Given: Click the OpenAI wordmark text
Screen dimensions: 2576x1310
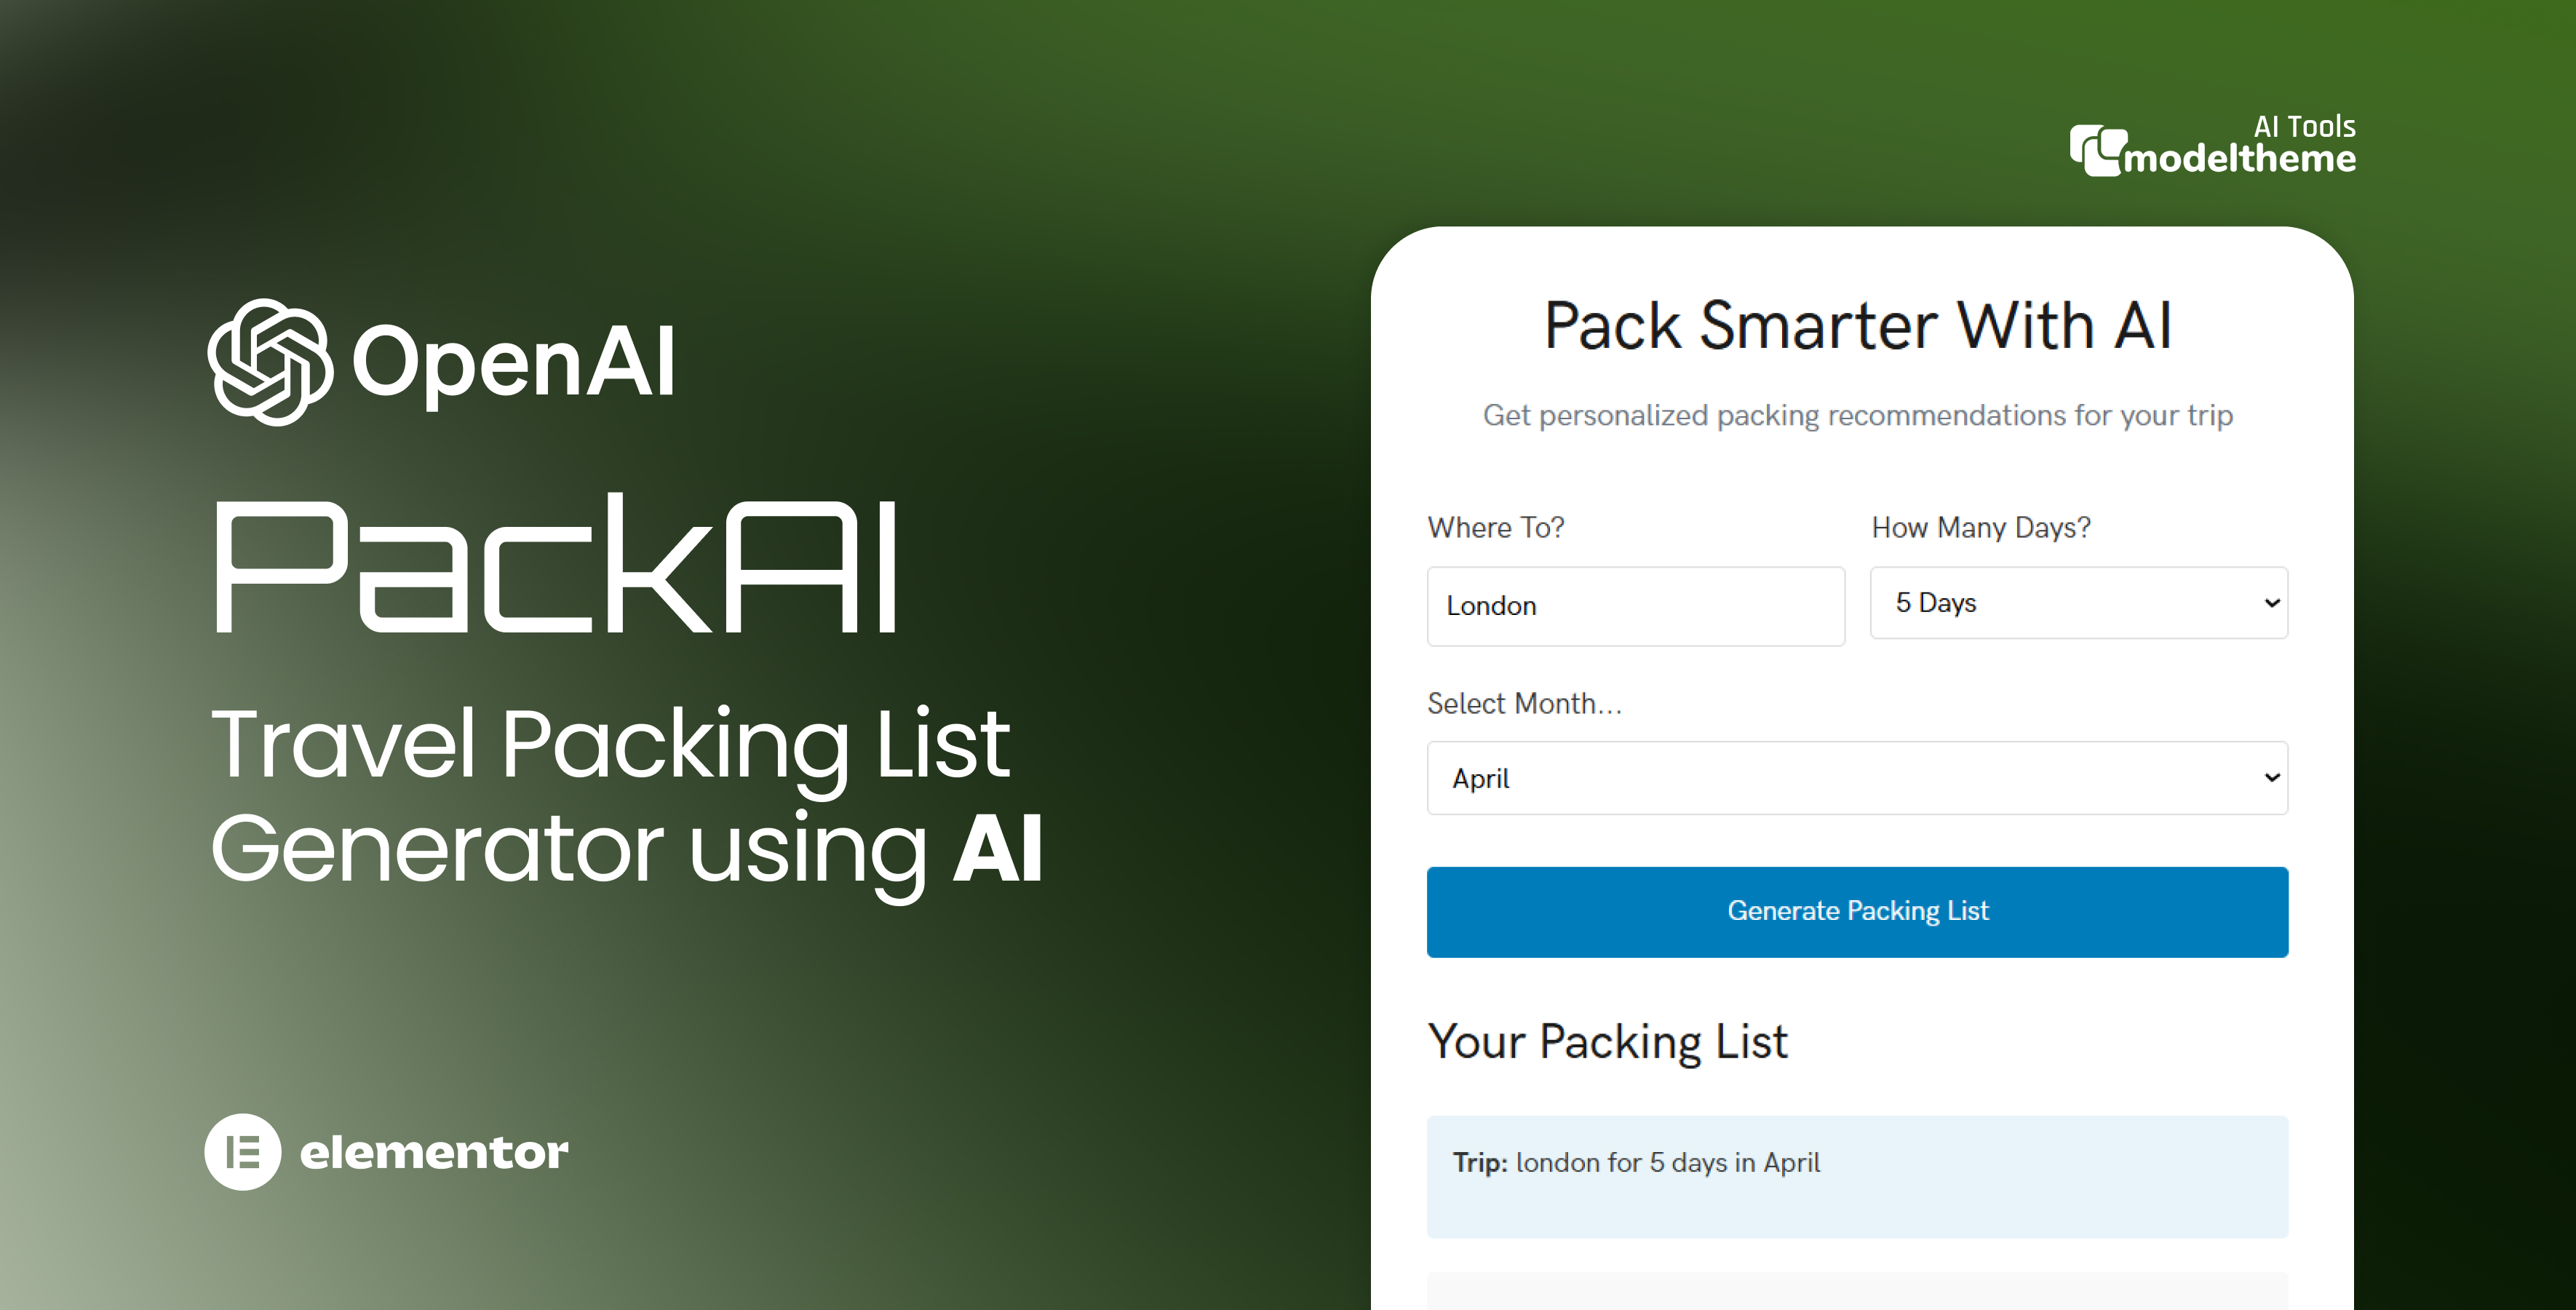Looking at the screenshot, I should click(514, 362).
